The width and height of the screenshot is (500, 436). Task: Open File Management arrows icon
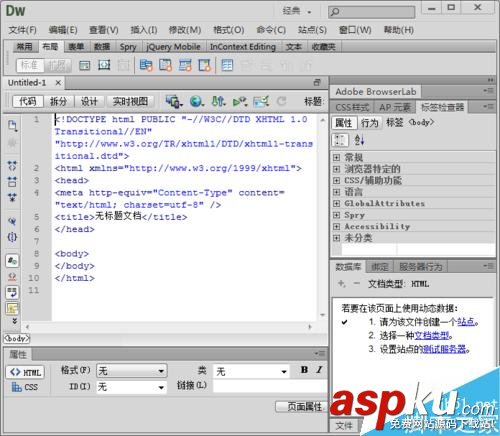218,101
